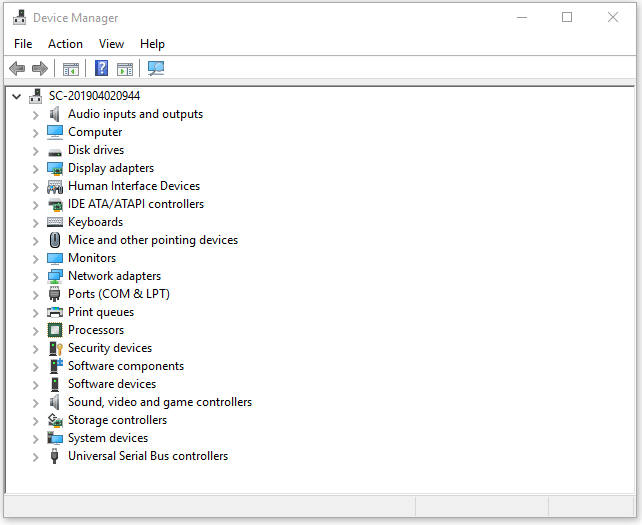Viewport: 642px width, 525px height.
Task: Click the drive icon next to Disk drives
Action: pos(55,152)
